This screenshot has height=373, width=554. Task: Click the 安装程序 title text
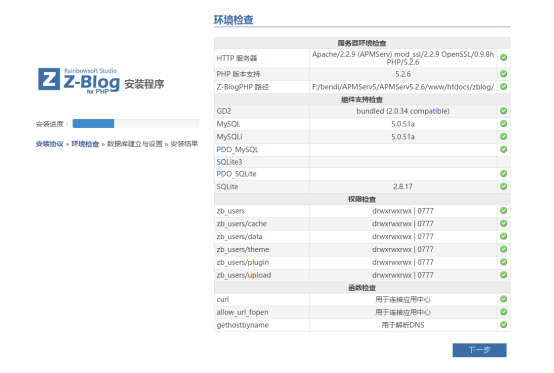(x=144, y=84)
